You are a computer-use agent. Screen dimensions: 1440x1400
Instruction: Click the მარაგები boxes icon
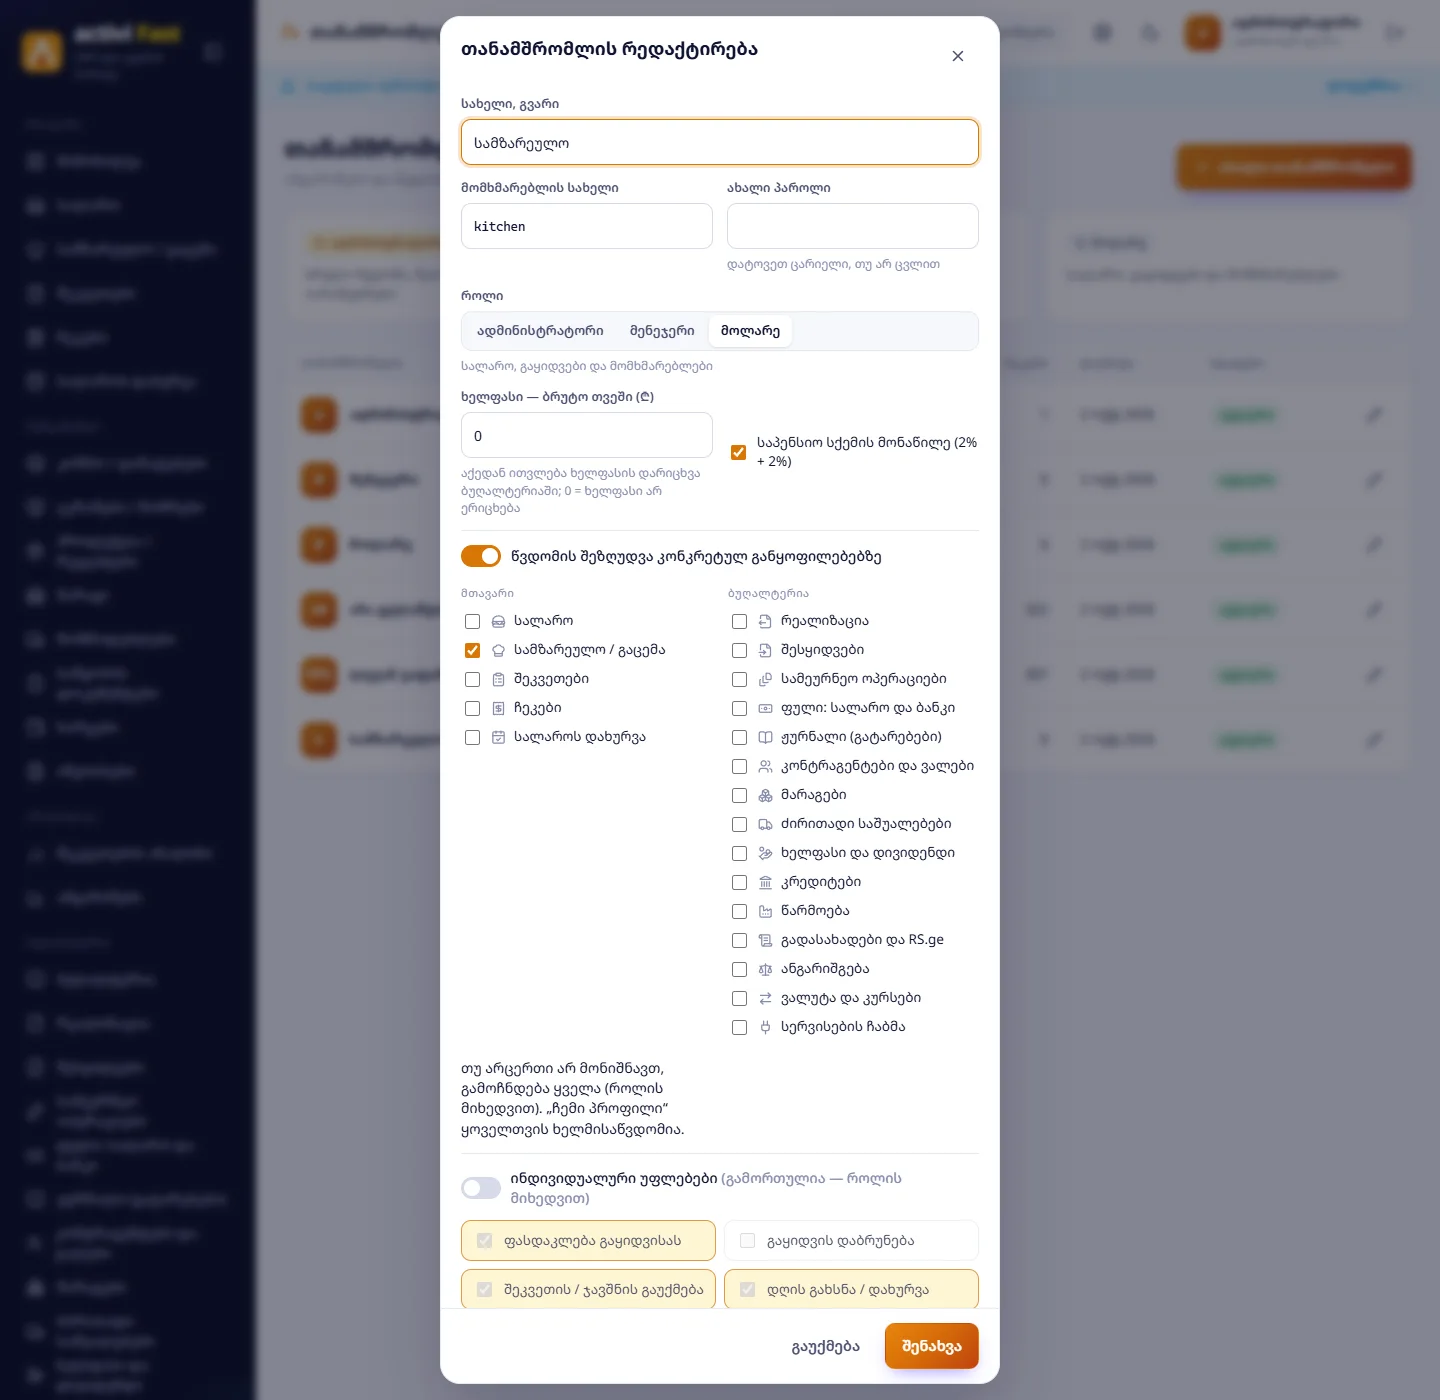[765, 795]
